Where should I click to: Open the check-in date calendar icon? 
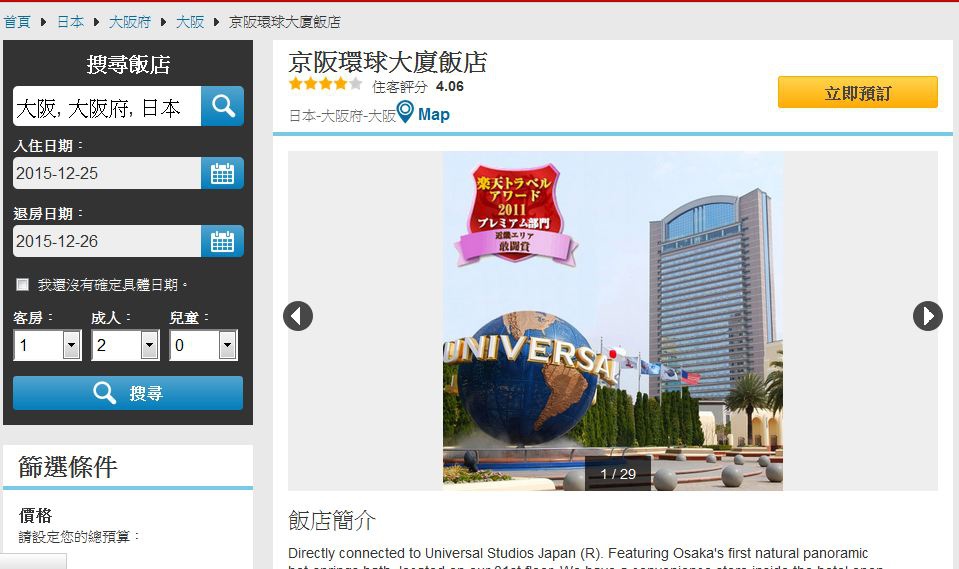[x=222, y=173]
